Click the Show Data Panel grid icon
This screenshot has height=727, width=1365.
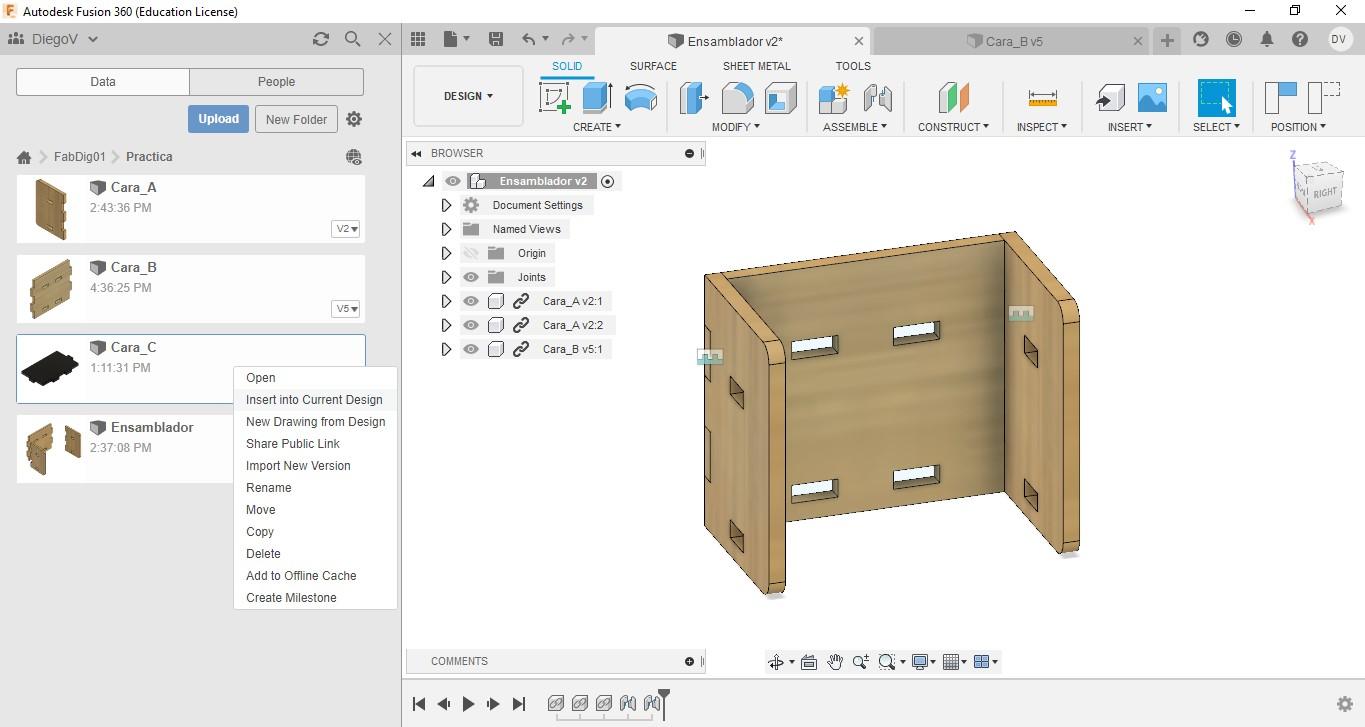[418, 39]
